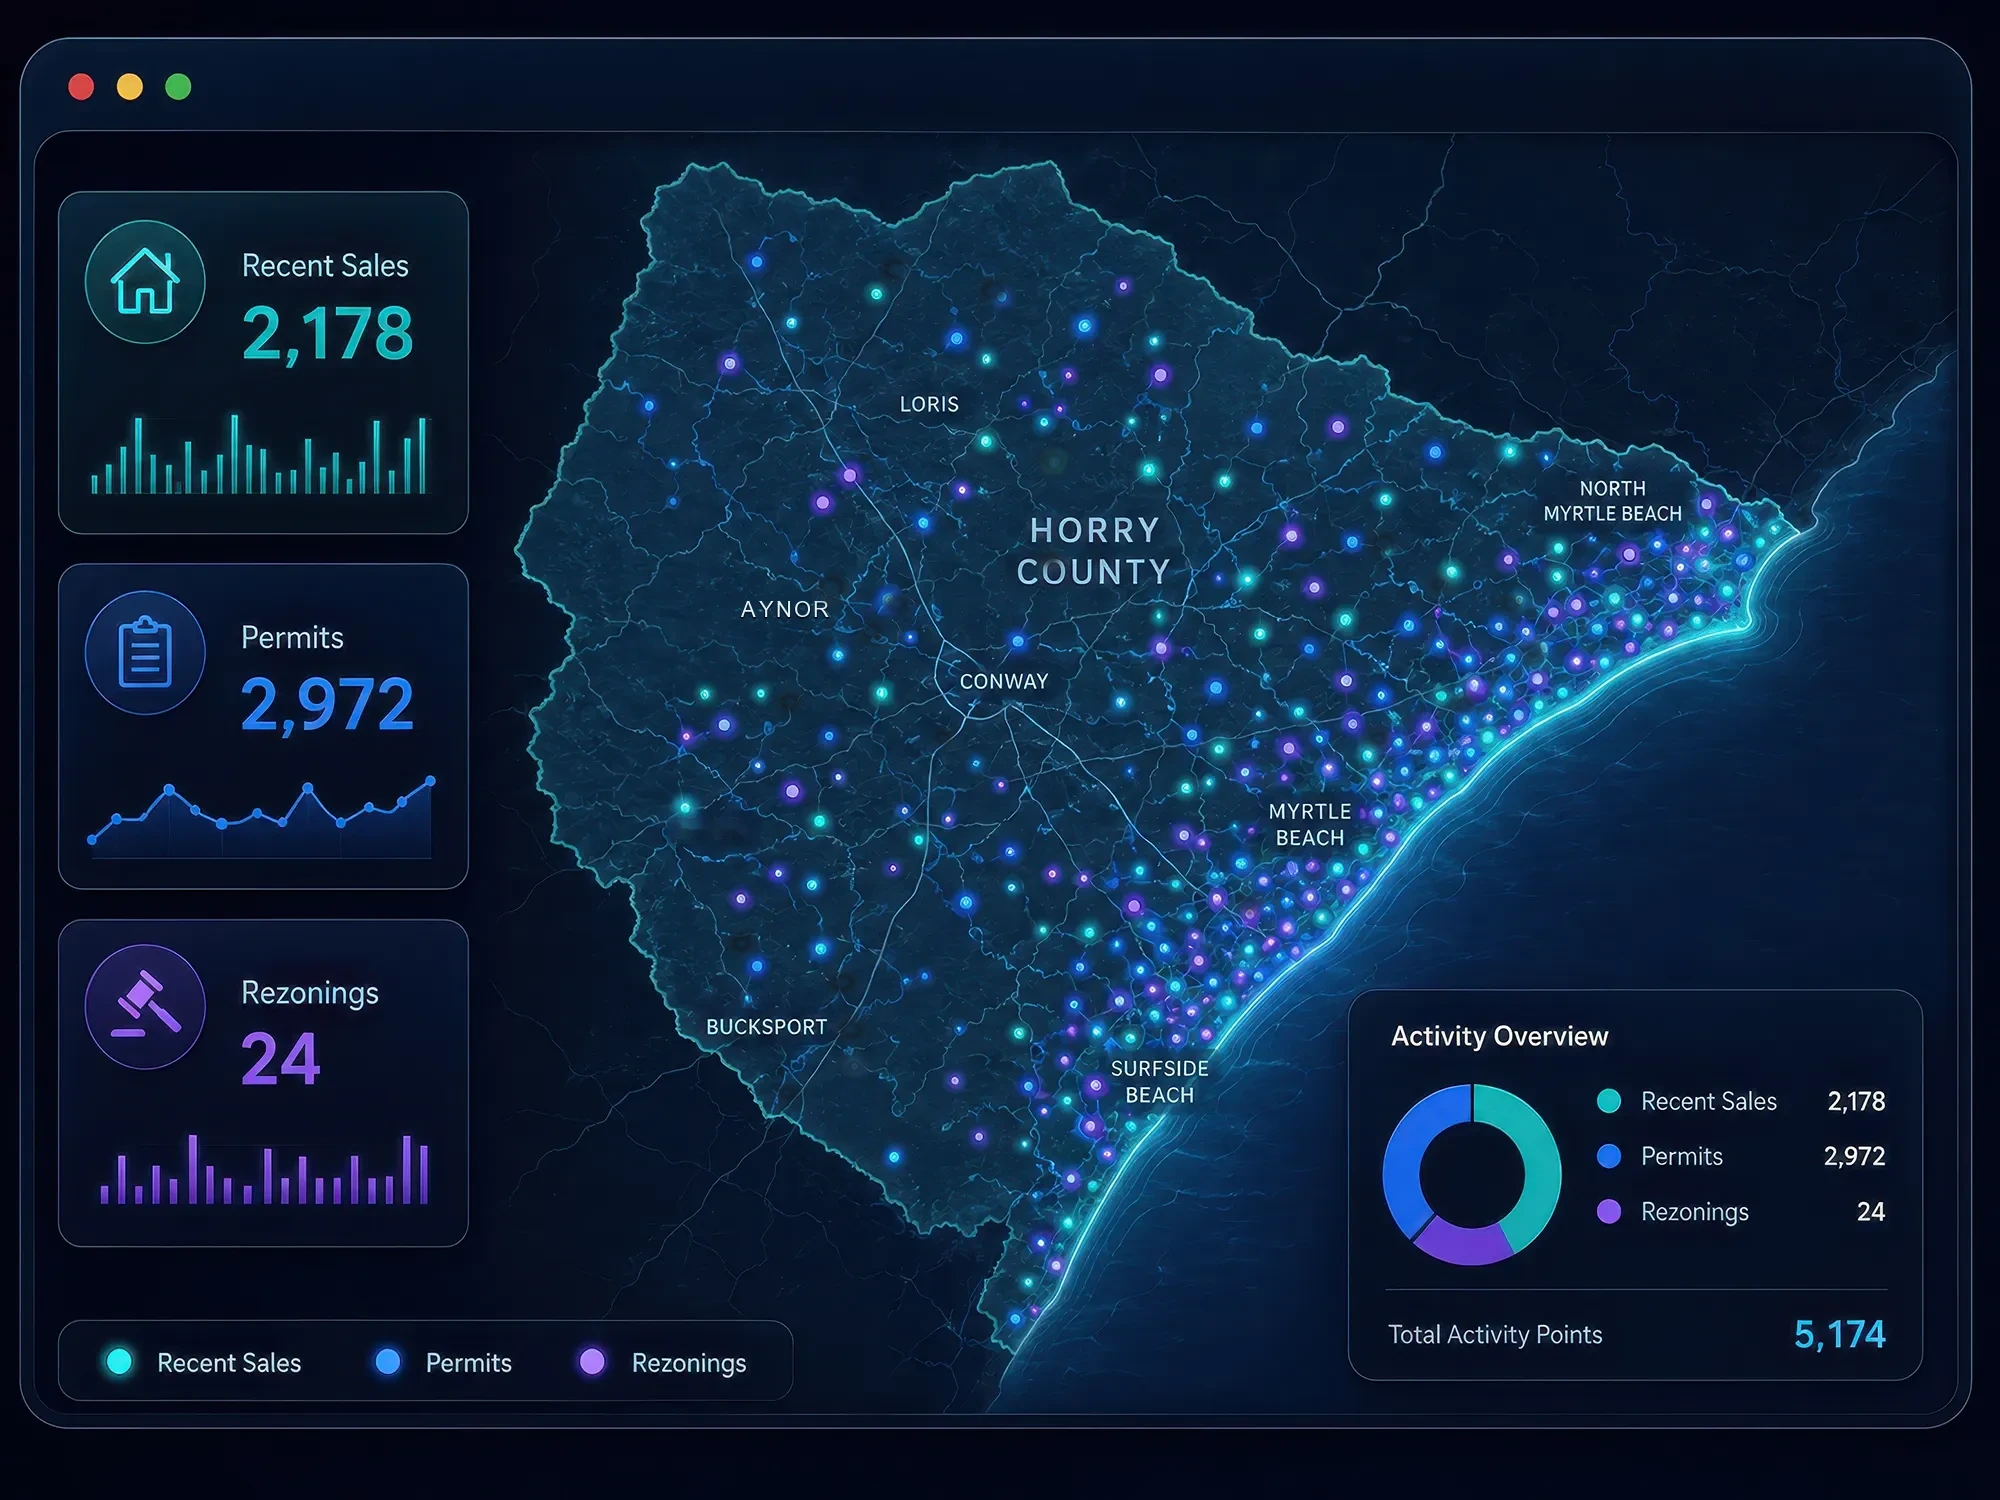Click the Rezonings card title
The width and height of the screenshot is (2000, 1500).
[310, 993]
